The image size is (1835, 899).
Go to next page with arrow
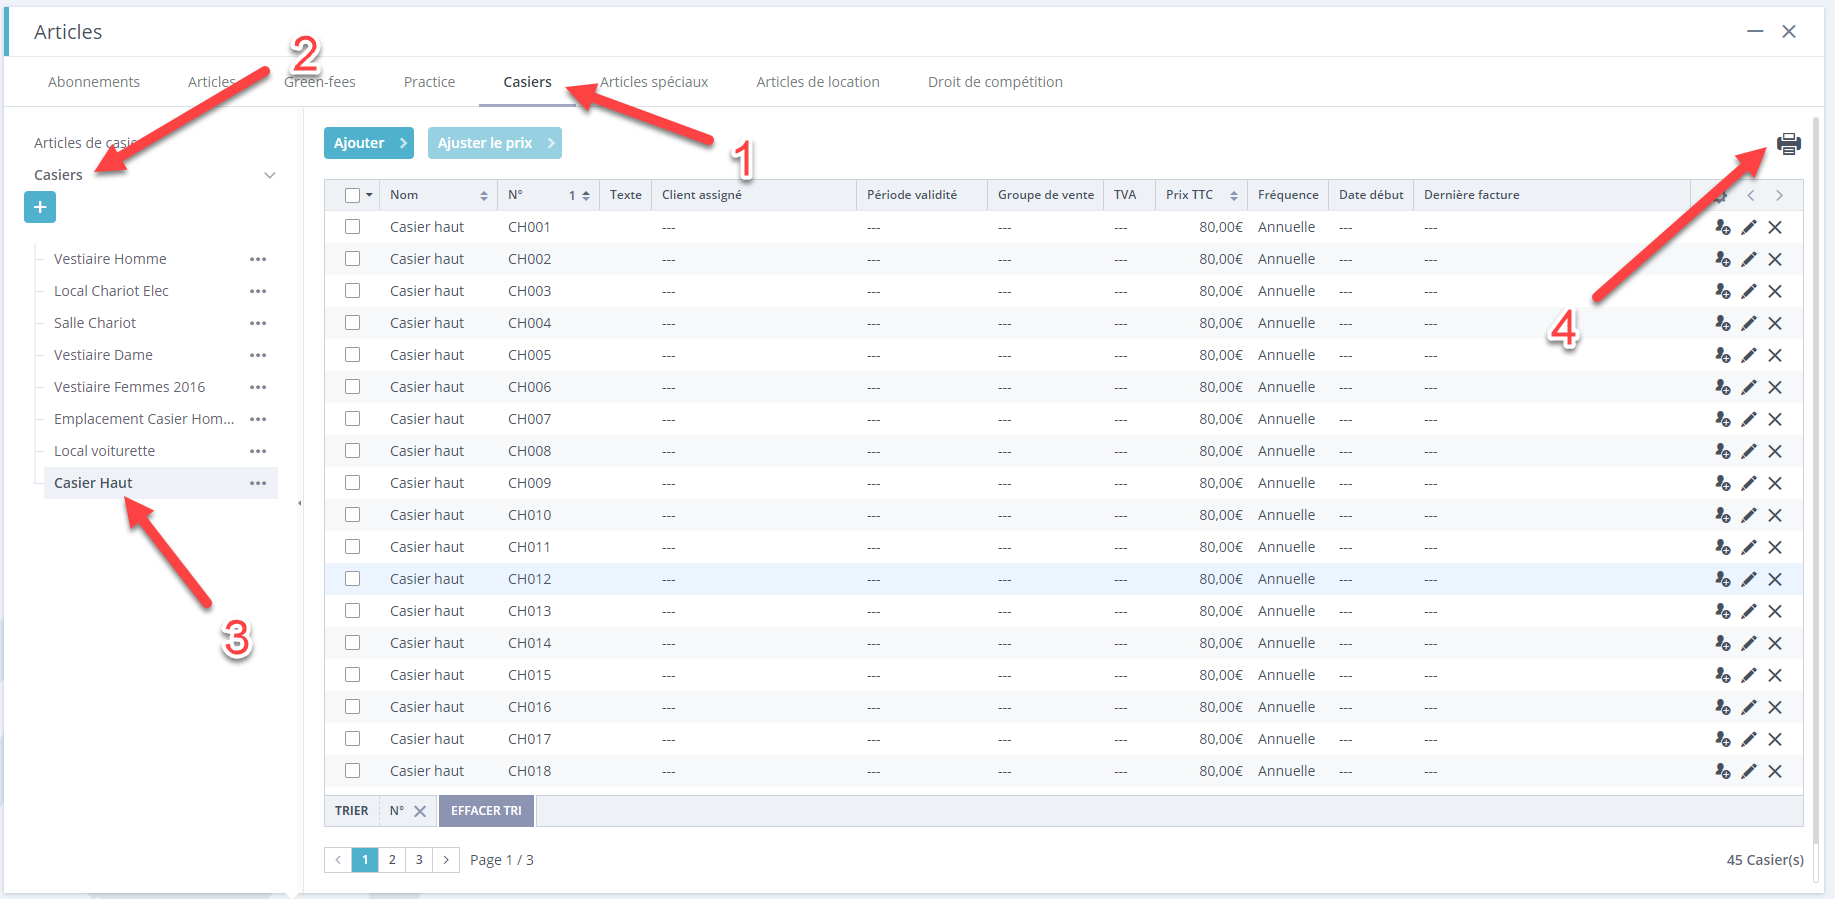pos(446,860)
